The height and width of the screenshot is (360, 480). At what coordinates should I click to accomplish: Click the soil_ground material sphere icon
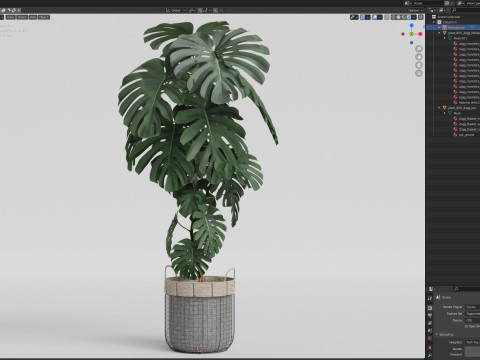coord(455,135)
